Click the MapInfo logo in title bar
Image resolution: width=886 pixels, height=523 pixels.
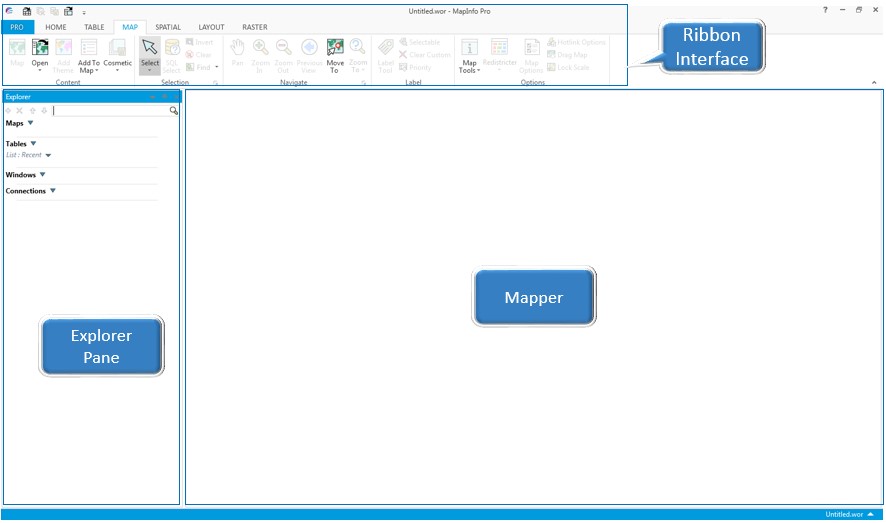tap(9, 11)
